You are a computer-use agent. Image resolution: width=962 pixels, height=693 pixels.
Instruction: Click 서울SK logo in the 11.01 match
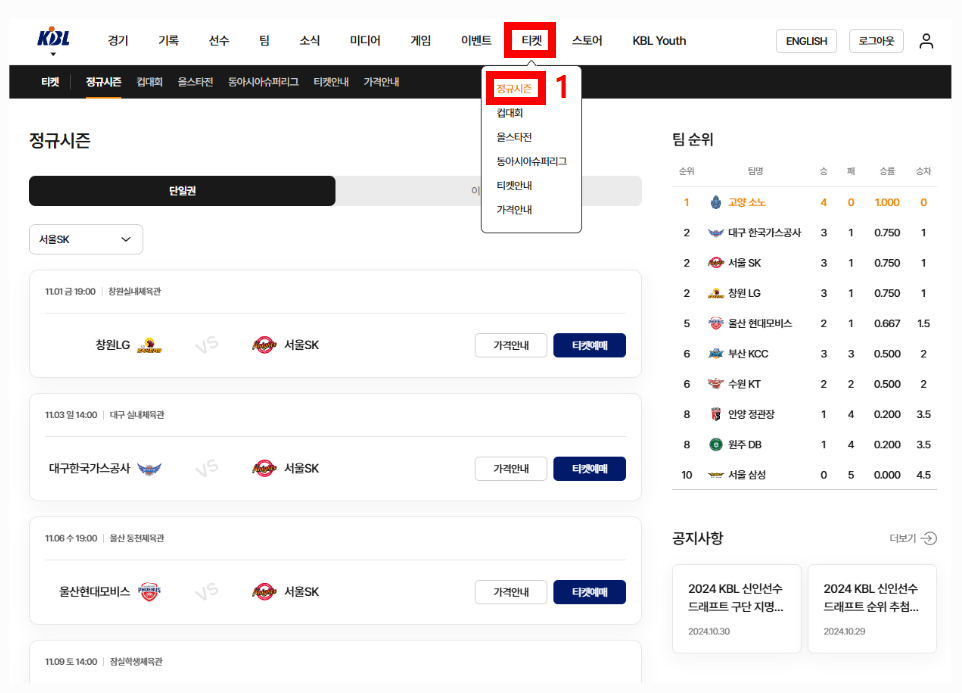point(264,345)
